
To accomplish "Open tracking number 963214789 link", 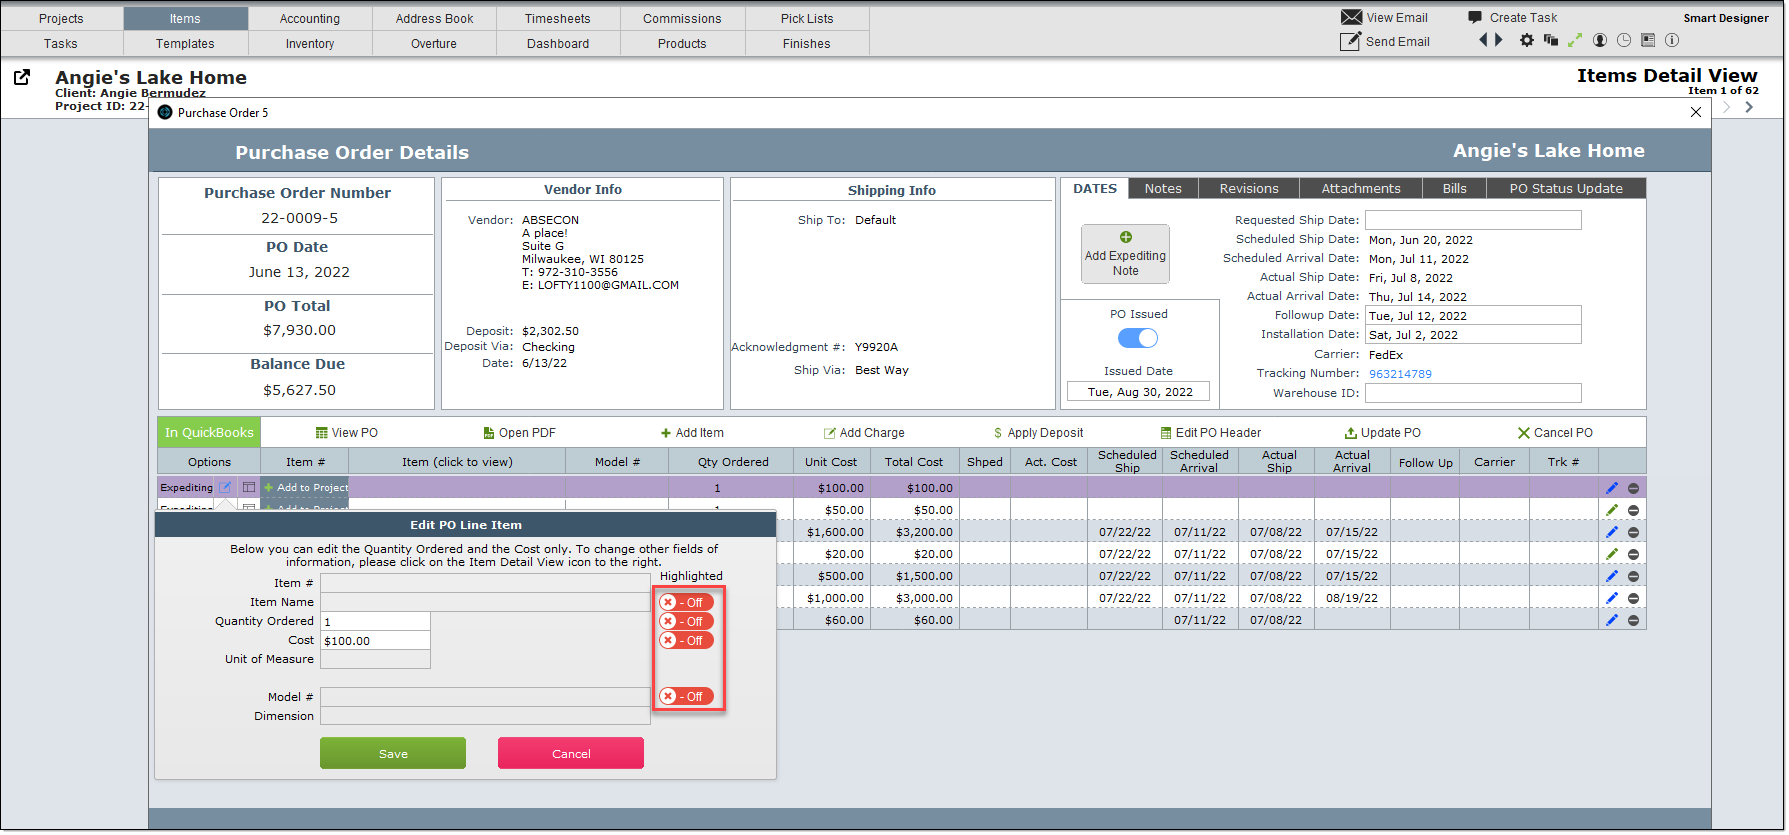I will [x=1400, y=373].
